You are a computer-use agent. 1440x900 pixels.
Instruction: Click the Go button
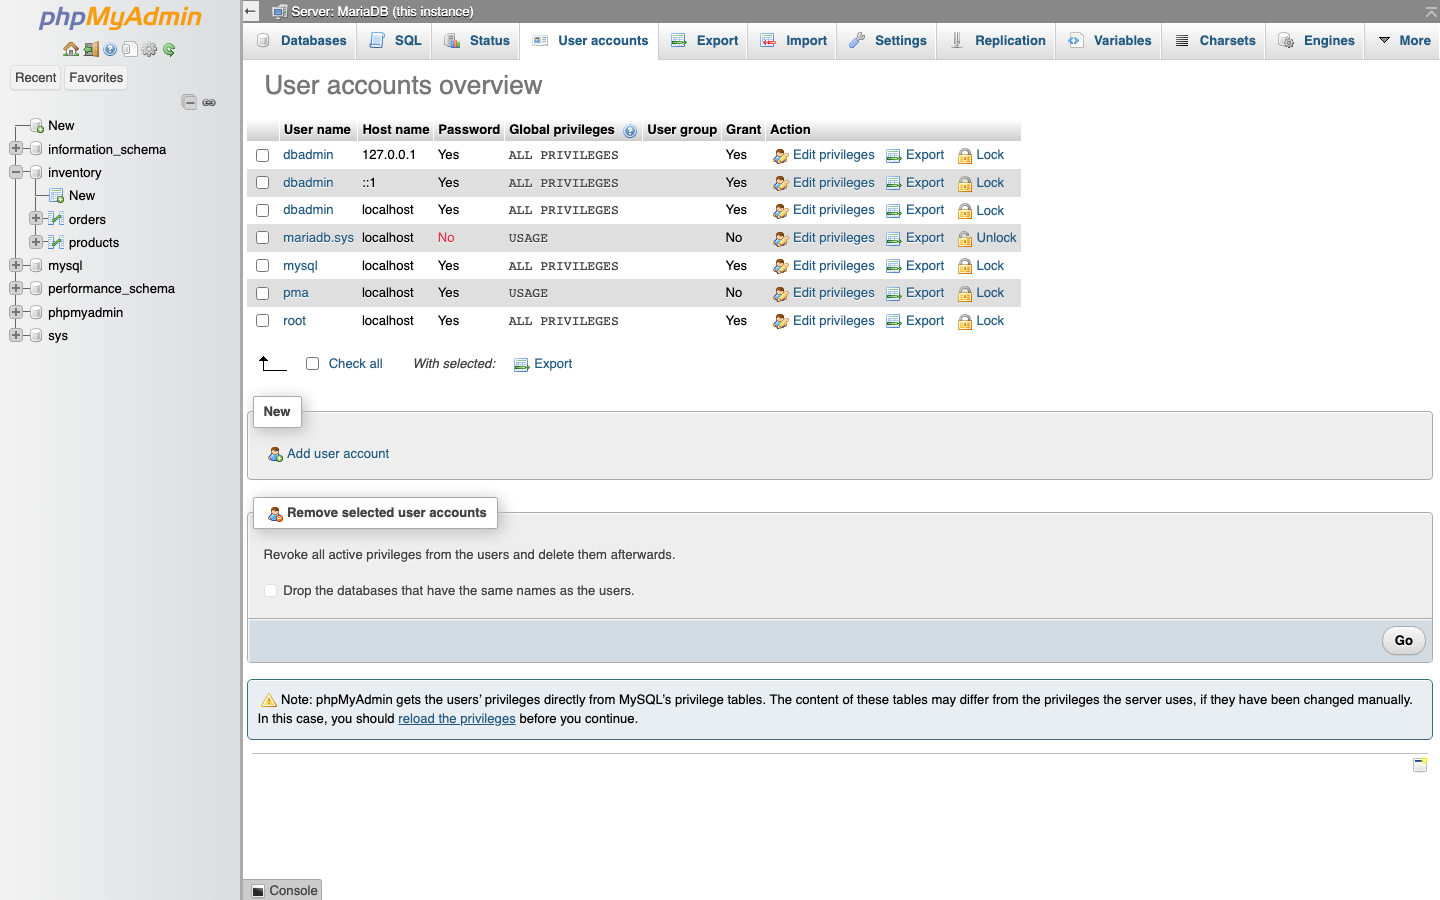1404,641
